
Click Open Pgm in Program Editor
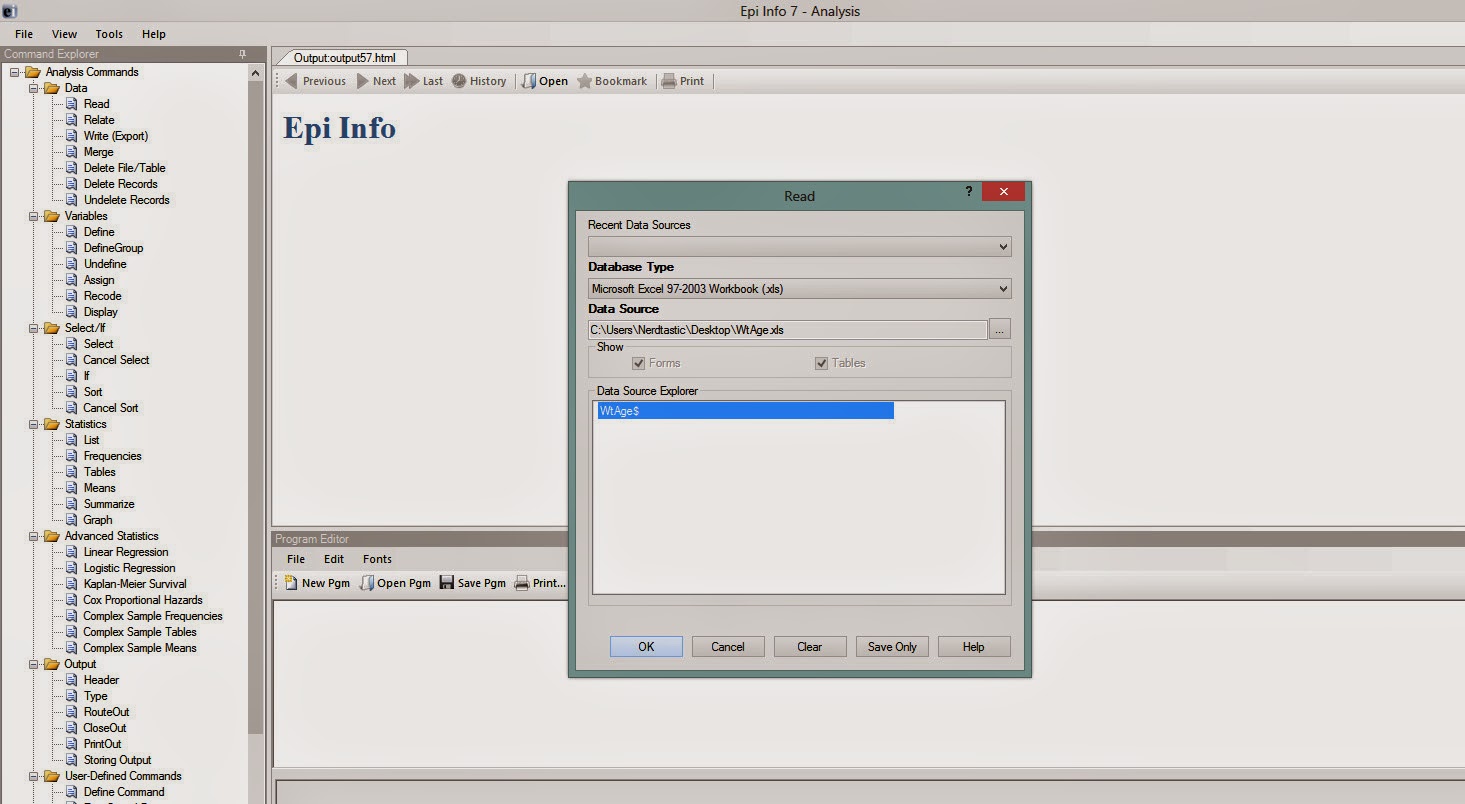[395, 583]
